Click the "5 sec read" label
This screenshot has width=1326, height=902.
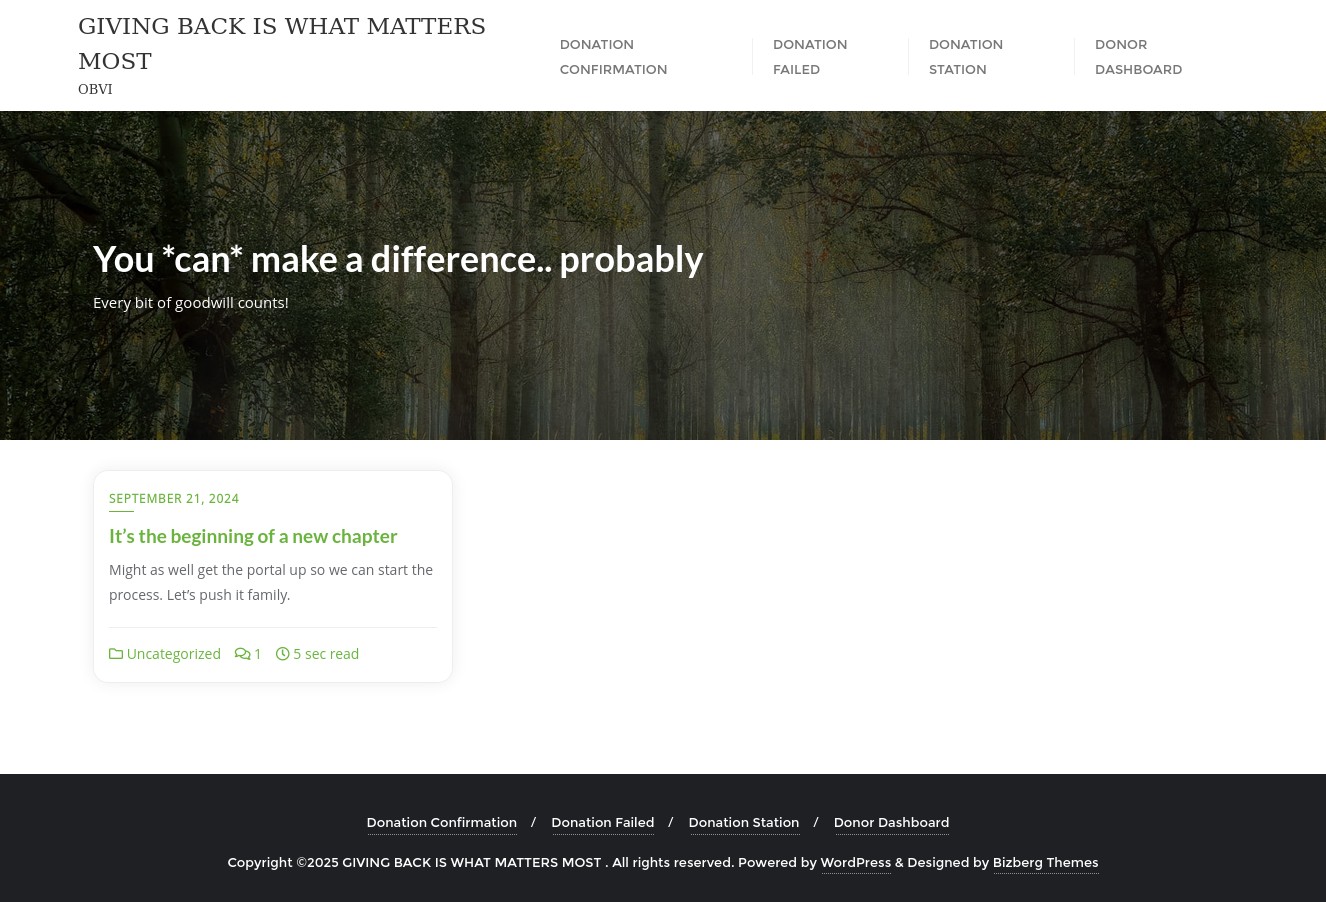tap(326, 654)
